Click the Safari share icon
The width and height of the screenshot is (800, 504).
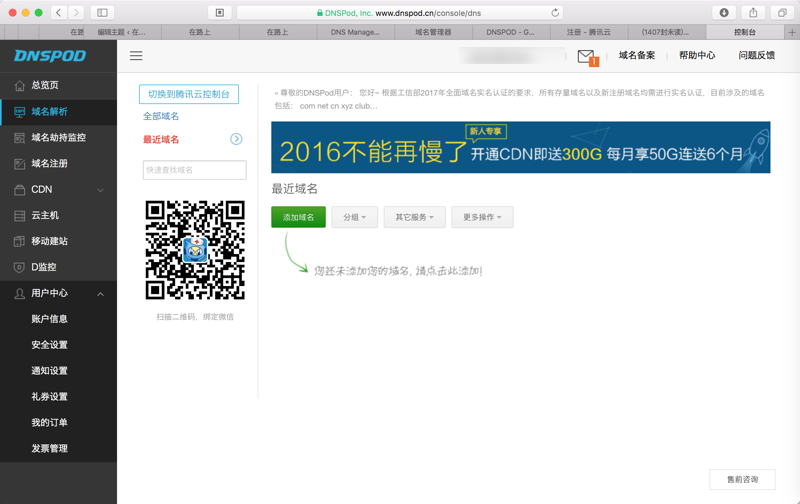click(753, 12)
